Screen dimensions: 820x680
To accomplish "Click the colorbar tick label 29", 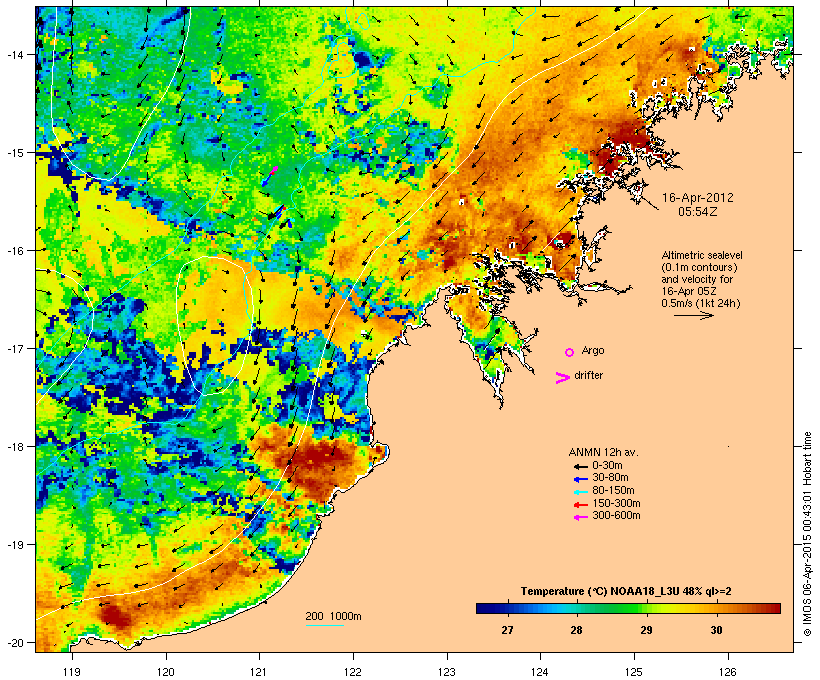I will [646, 630].
